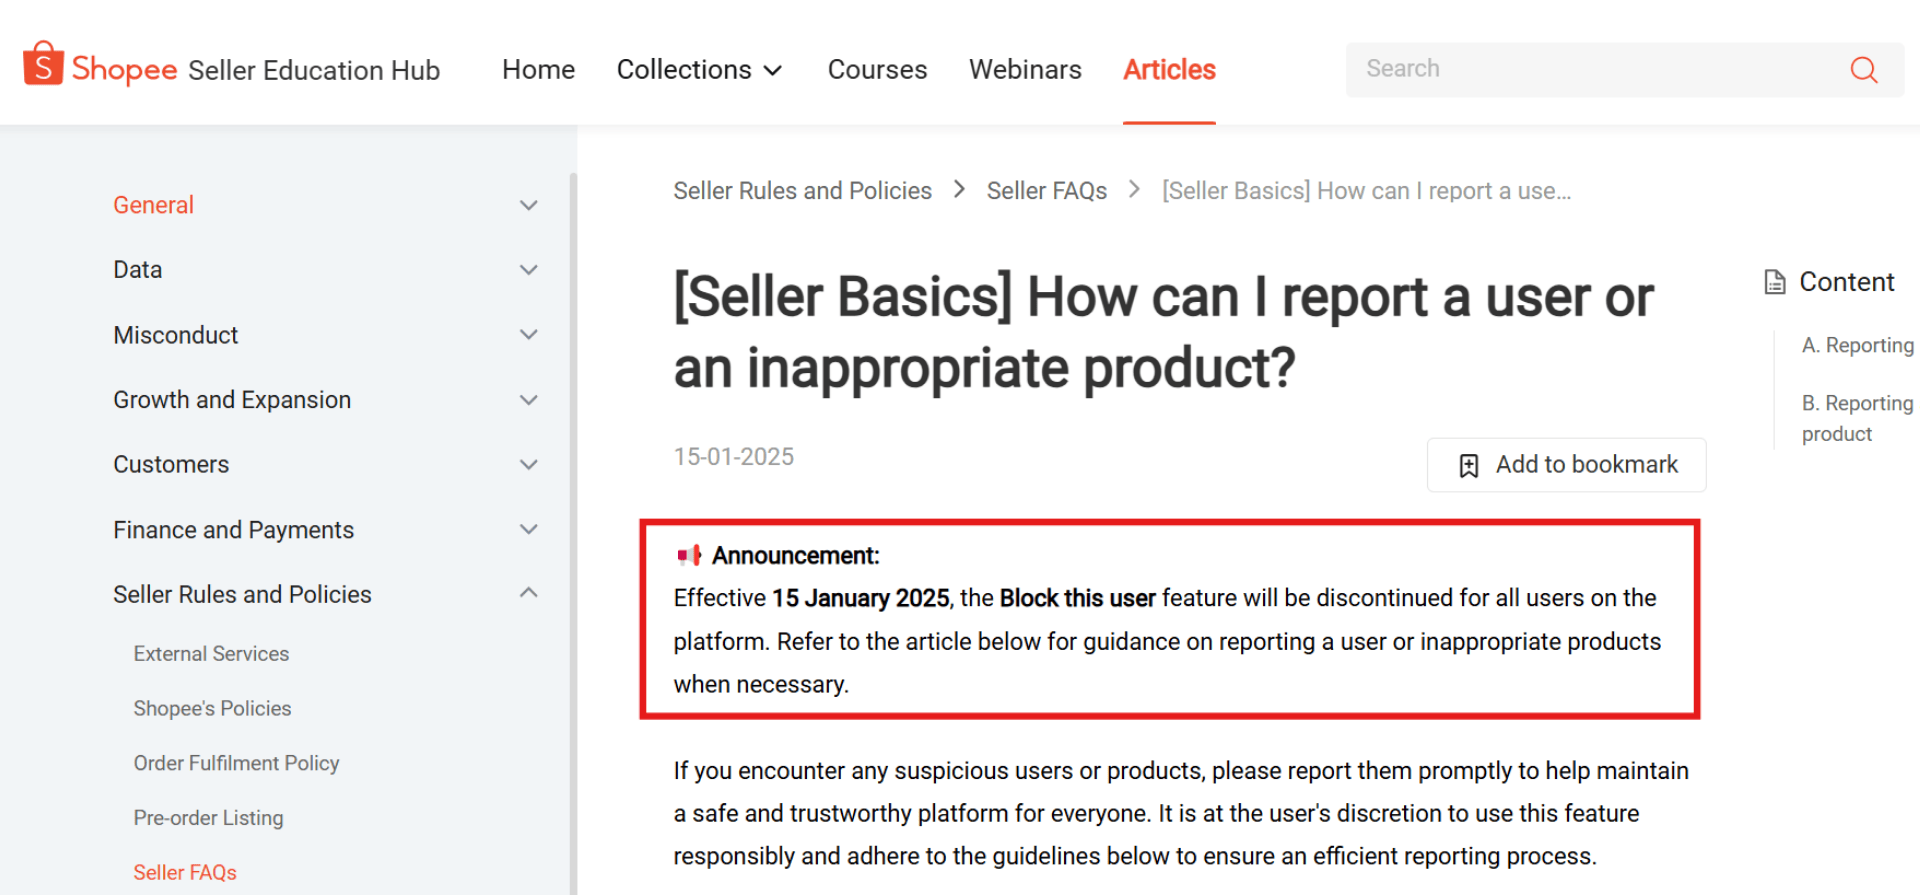Viewport: 1920px width, 895px height.
Task: Expand the Data section chevron
Action: [528, 270]
